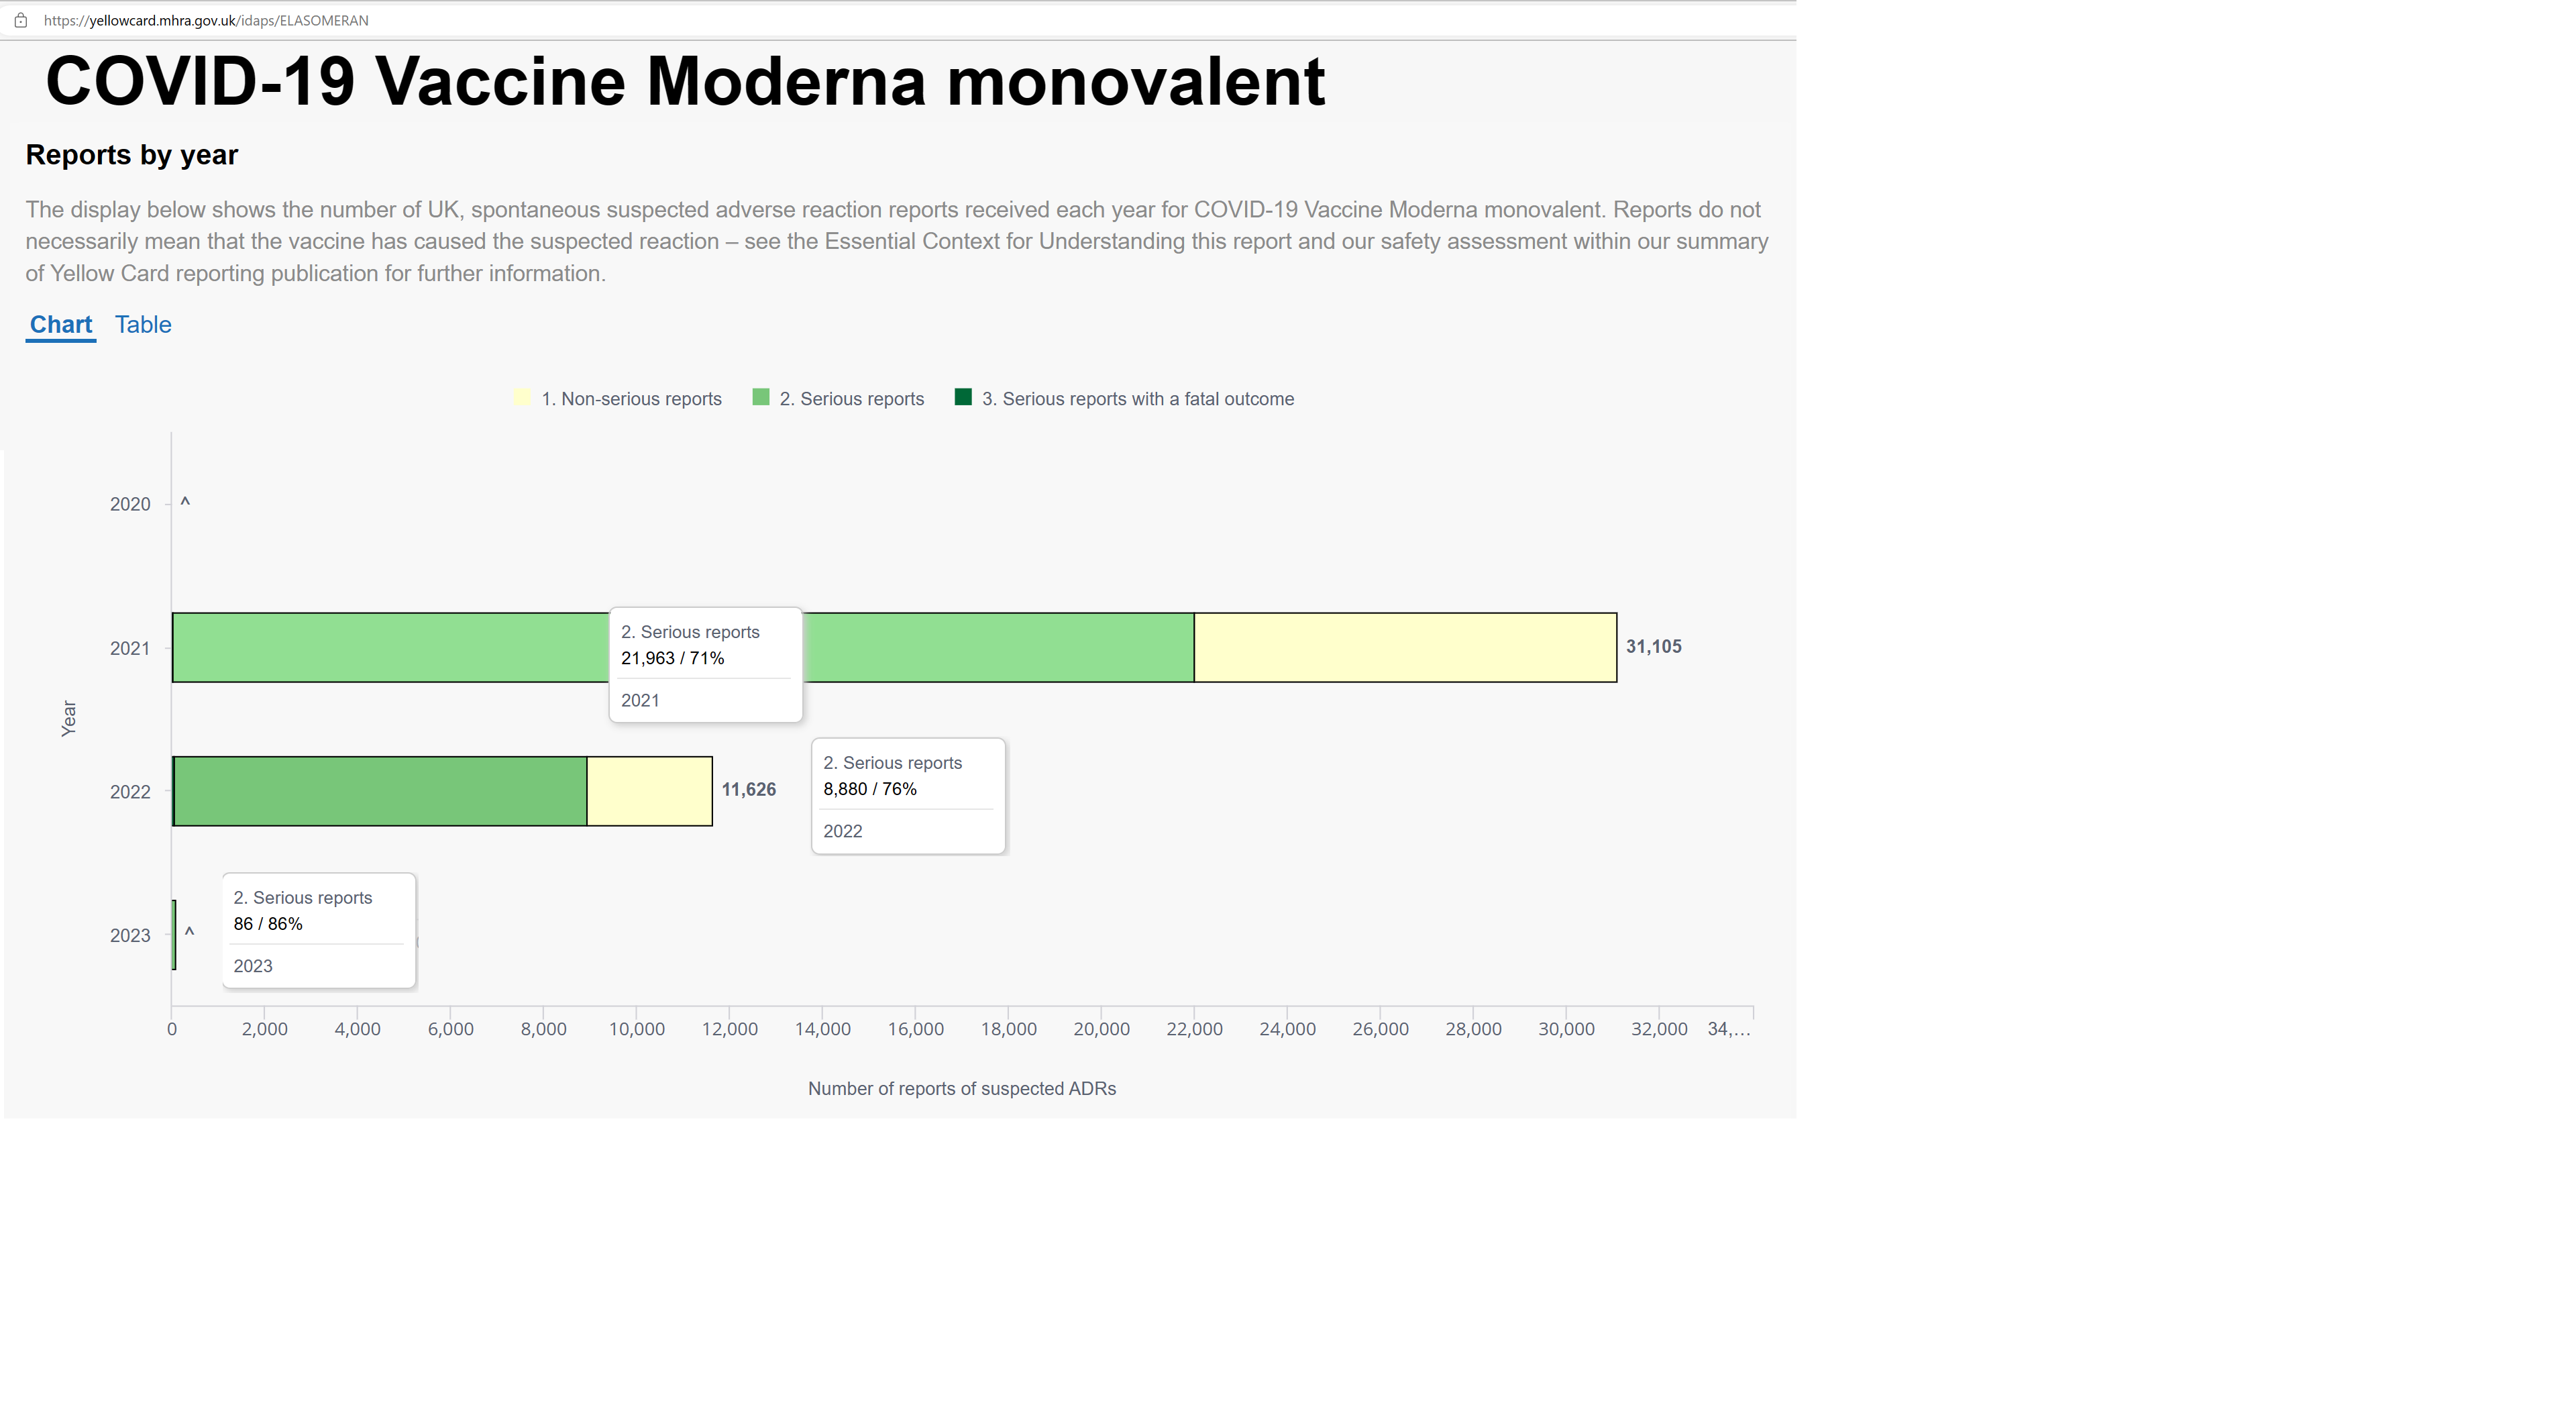
Task: Hide Non-serious reports series via legend text
Action: coord(631,399)
